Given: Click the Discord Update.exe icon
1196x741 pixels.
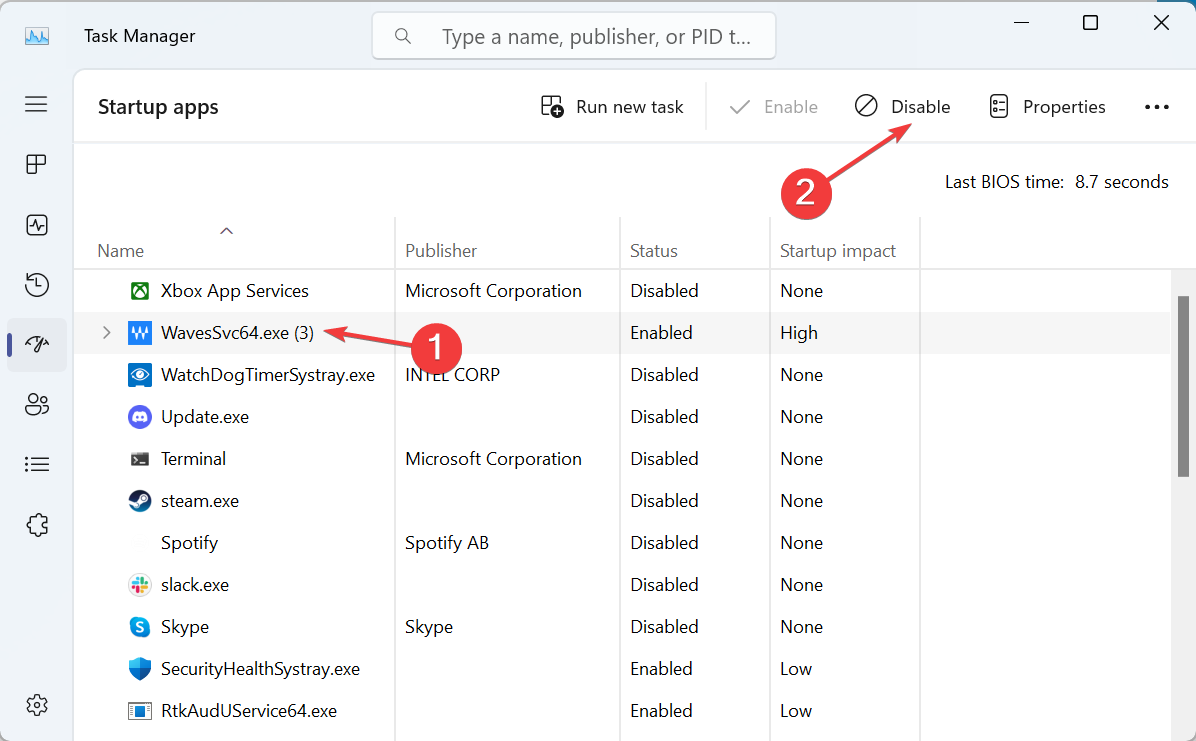Looking at the screenshot, I should pos(140,417).
